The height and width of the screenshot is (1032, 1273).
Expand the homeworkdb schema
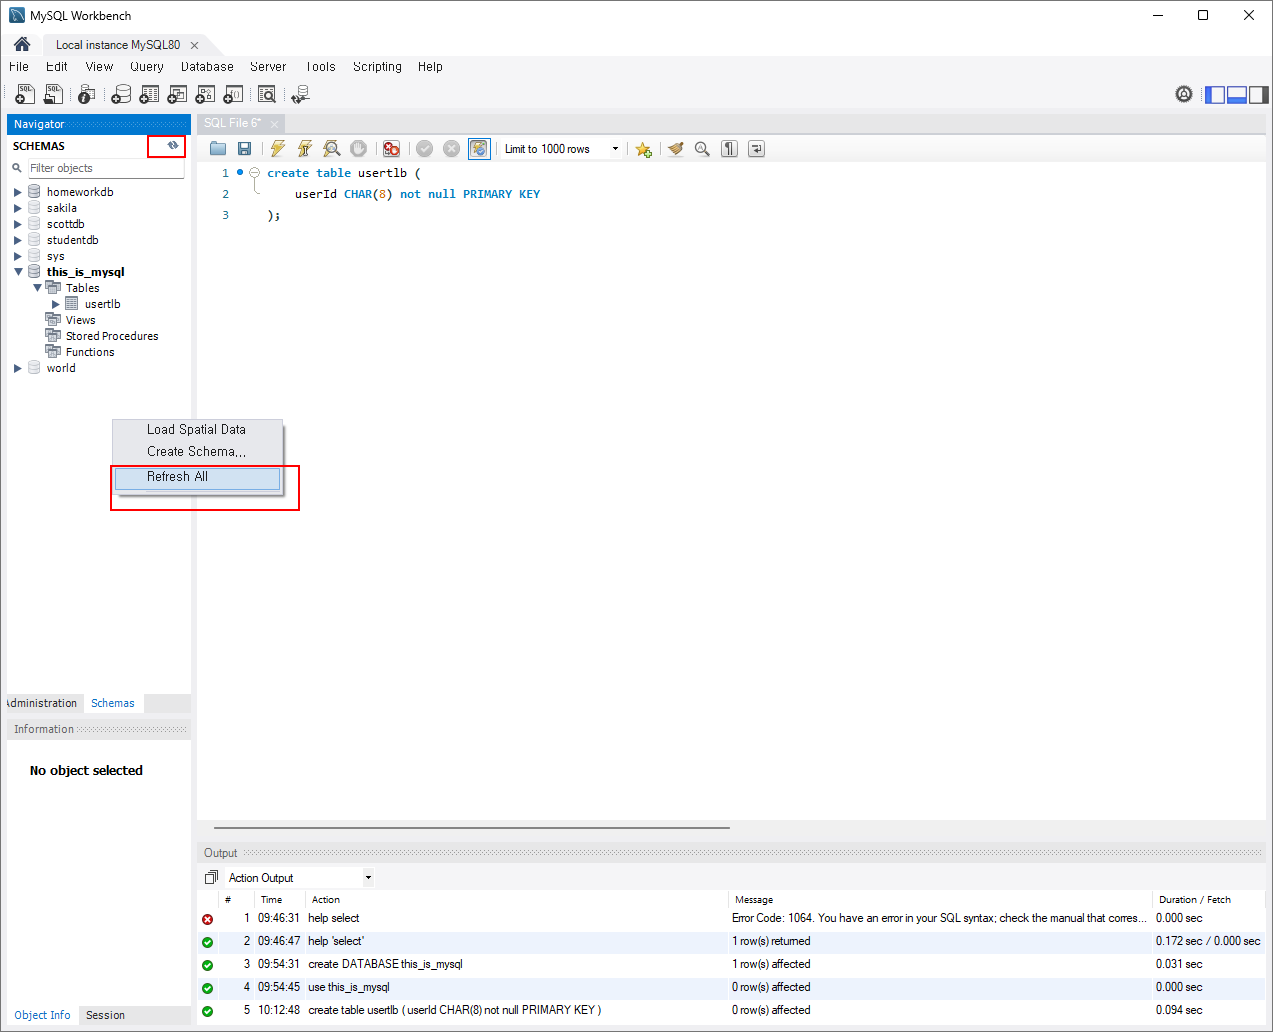pyautogui.click(x=18, y=192)
